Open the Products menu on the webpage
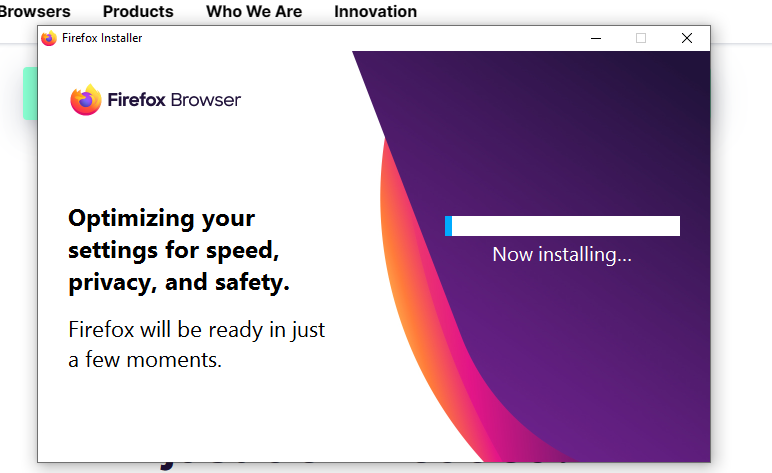Screen dimensions: 772x473 (x=138, y=11)
